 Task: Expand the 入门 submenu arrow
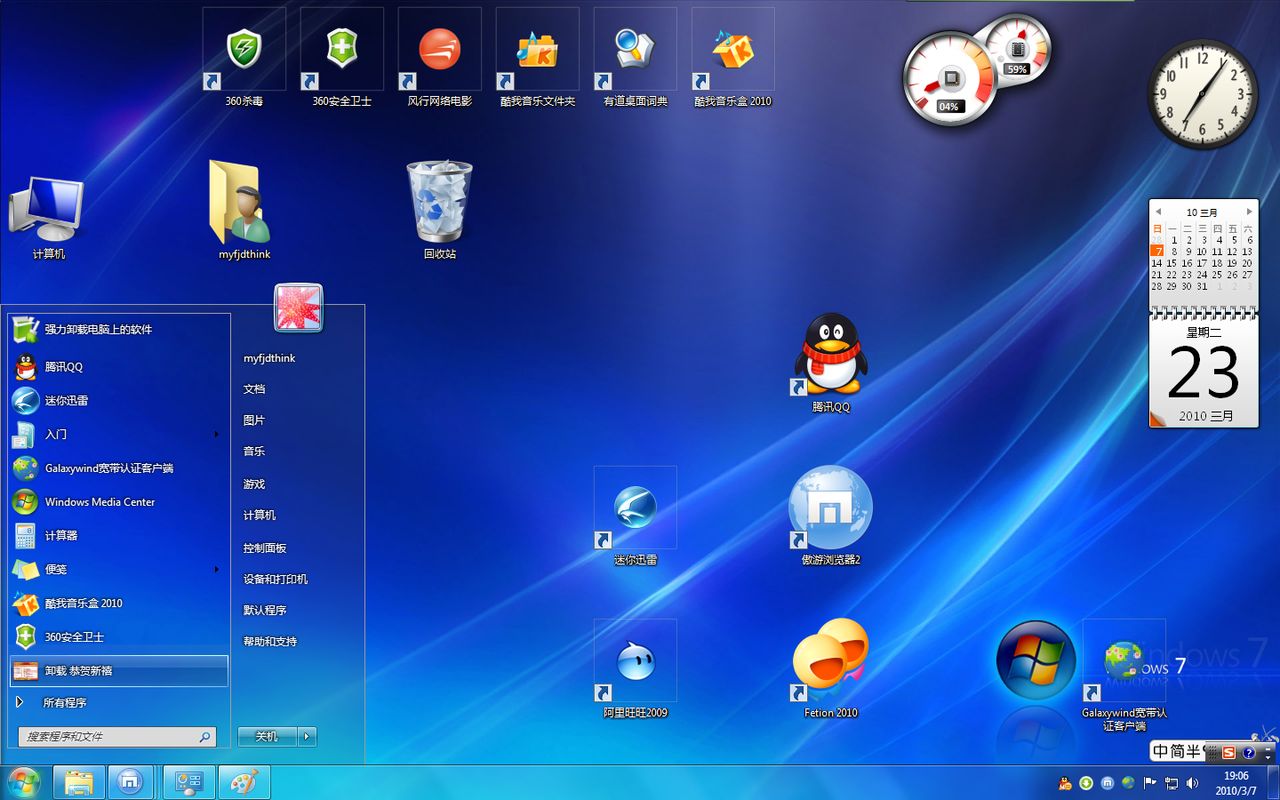tap(216, 434)
